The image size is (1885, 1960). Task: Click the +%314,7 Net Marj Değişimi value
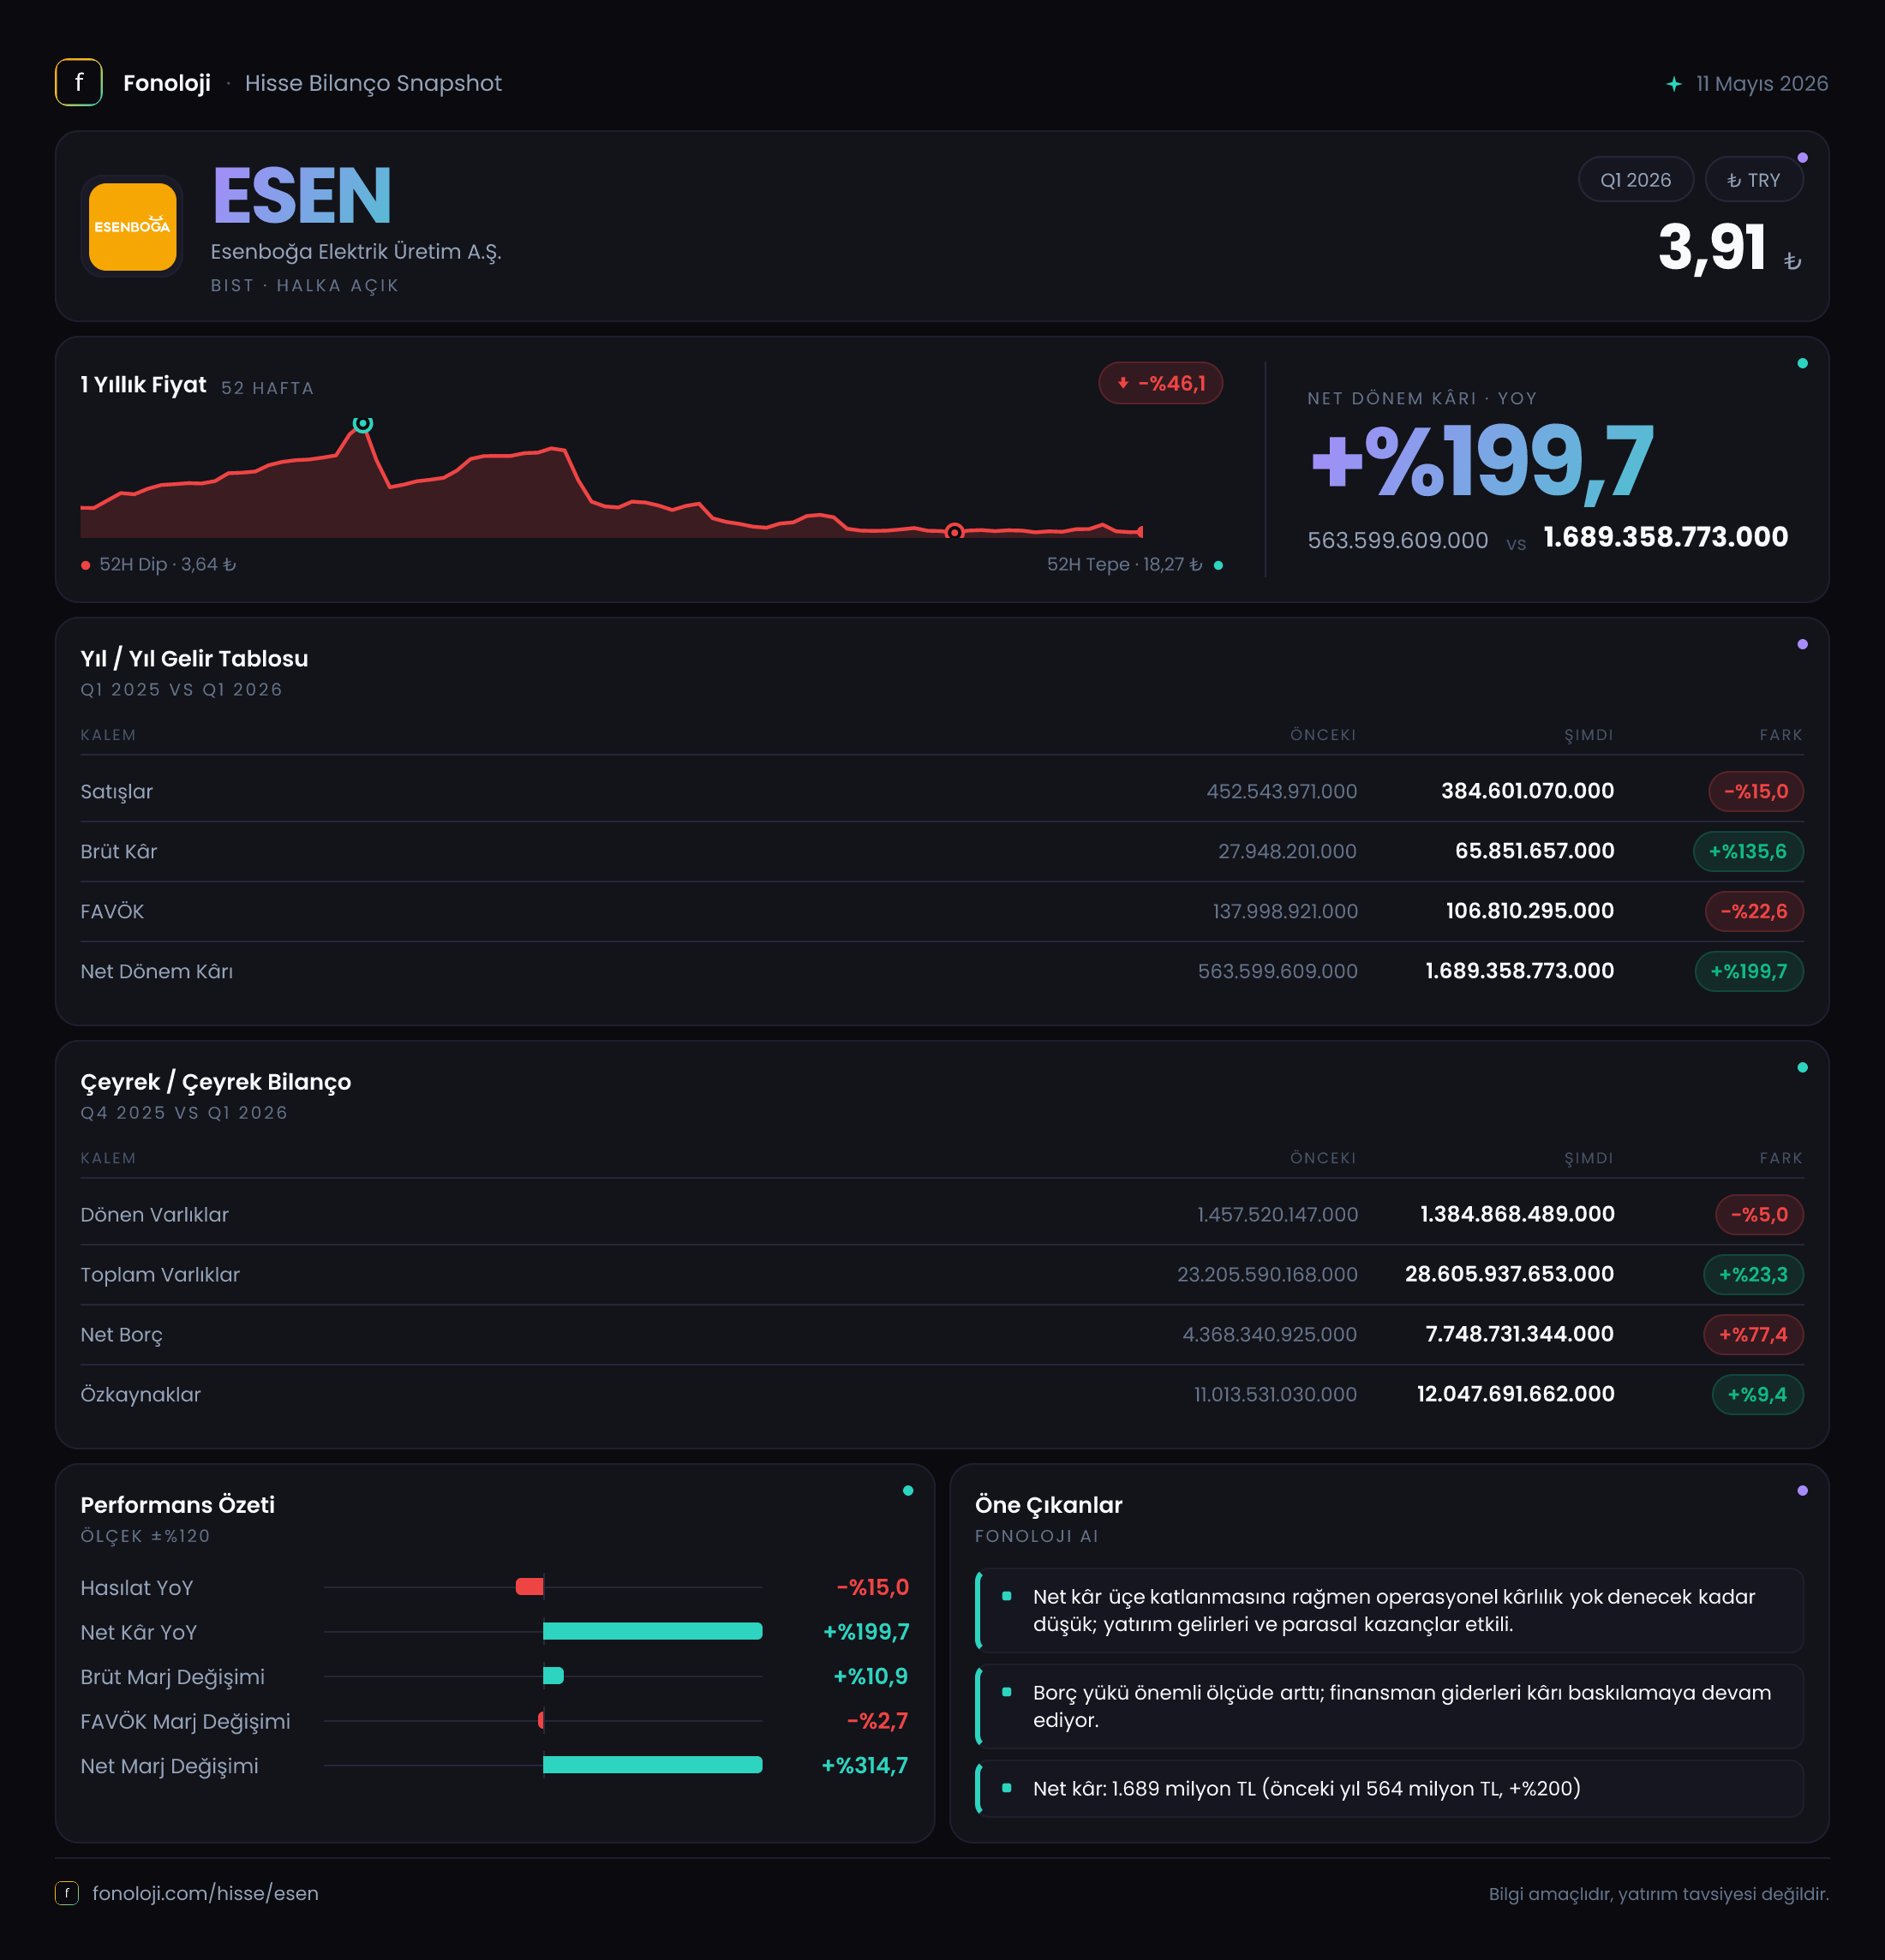click(x=864, y=1765)
